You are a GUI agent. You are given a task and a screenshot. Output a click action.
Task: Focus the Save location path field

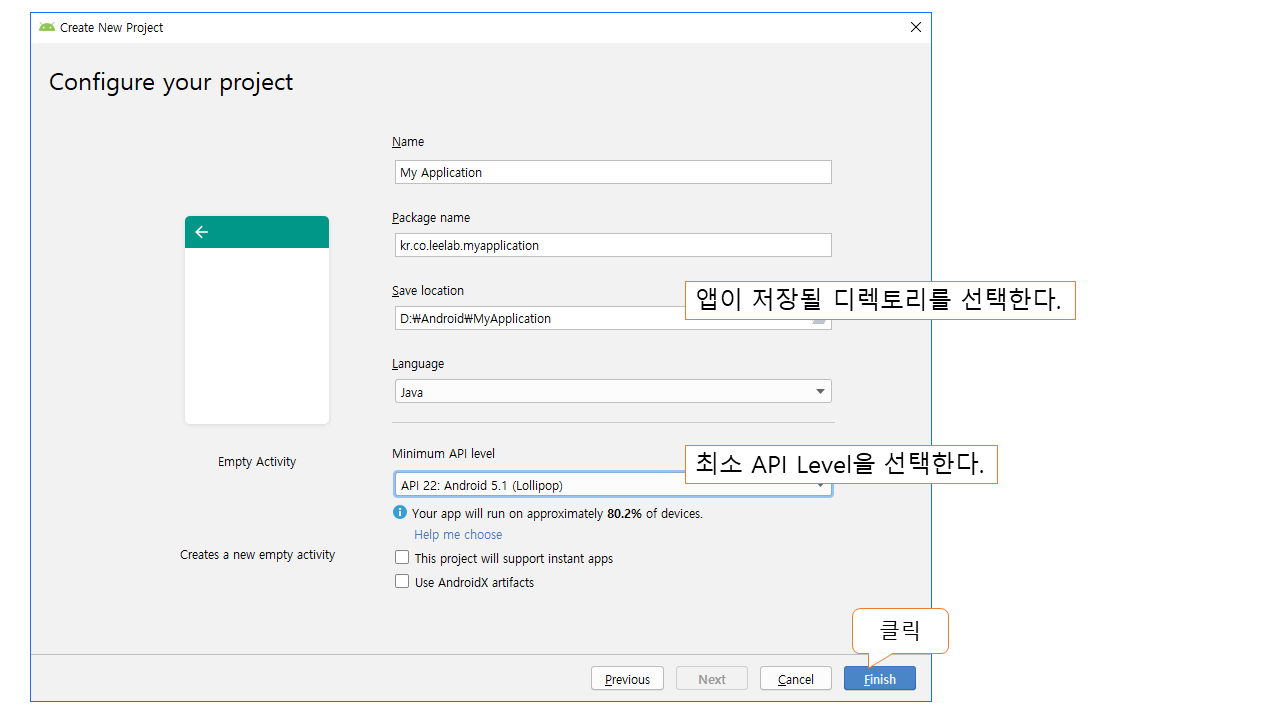pyautogui.click(x=540, y=318)
